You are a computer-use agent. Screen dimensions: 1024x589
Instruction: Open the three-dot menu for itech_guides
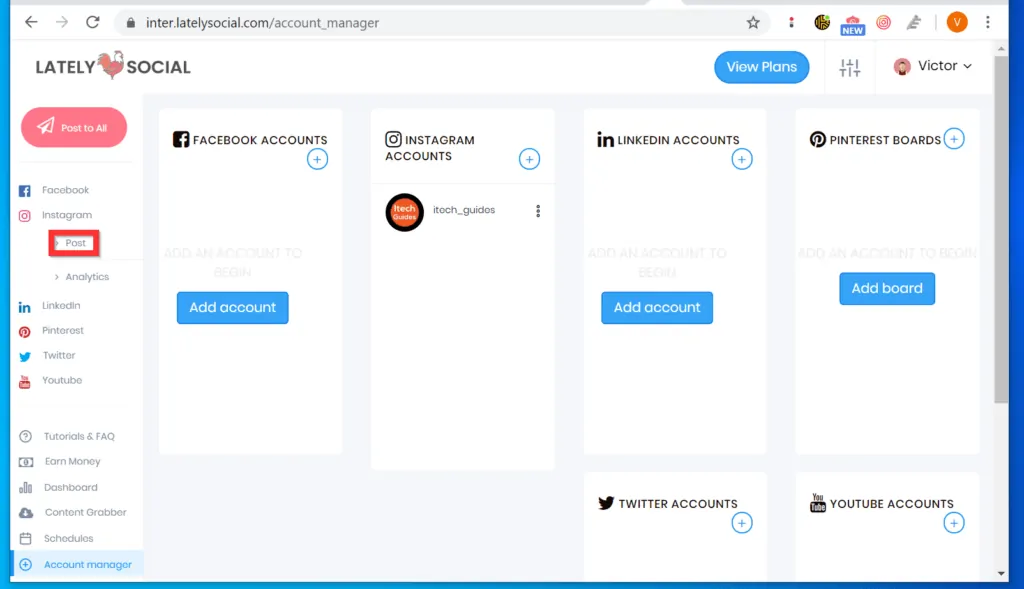[537, 211]
